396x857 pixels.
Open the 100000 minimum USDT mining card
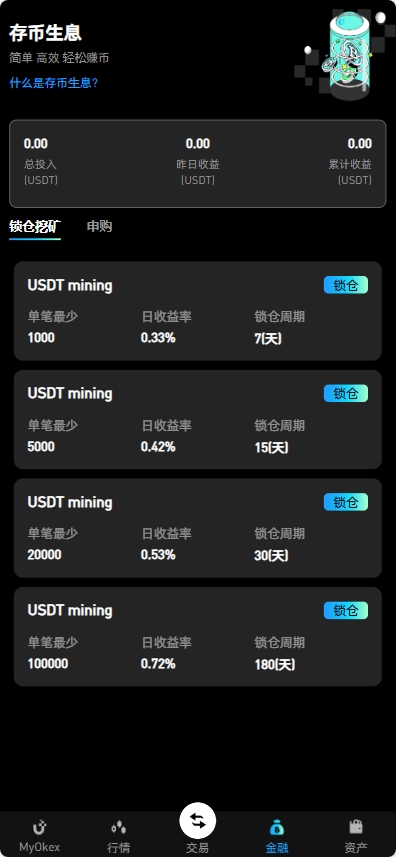coord(198,637)
